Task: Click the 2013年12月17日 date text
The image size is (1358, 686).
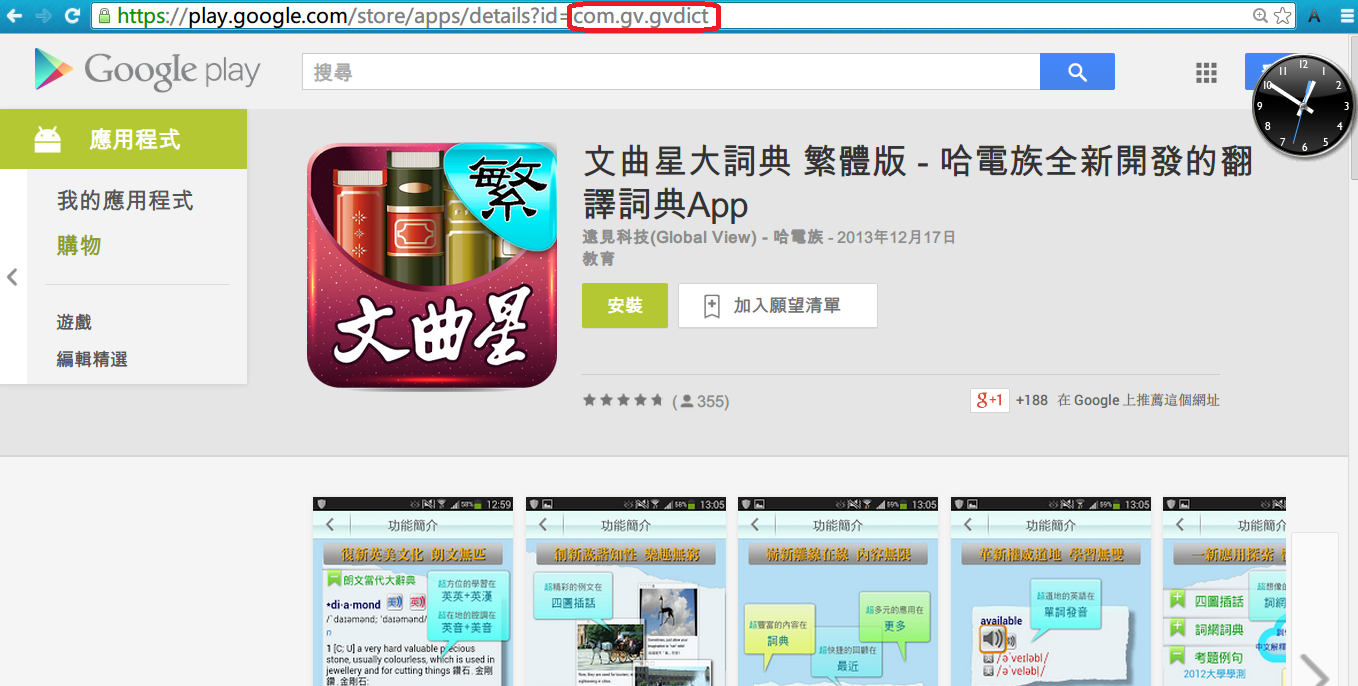Action: point(896,237)
